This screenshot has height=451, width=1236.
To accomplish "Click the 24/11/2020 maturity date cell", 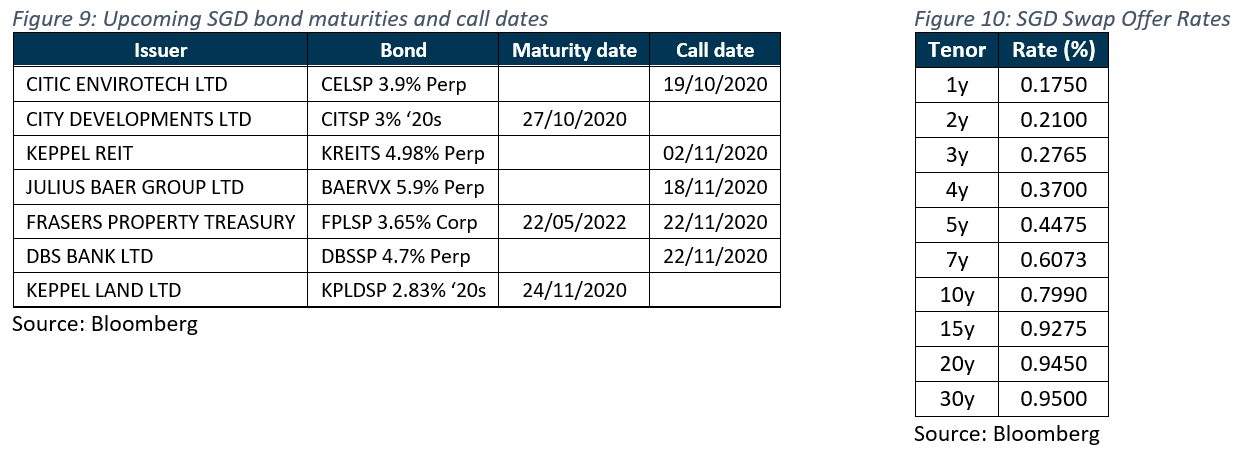I will tap(574, 290).
